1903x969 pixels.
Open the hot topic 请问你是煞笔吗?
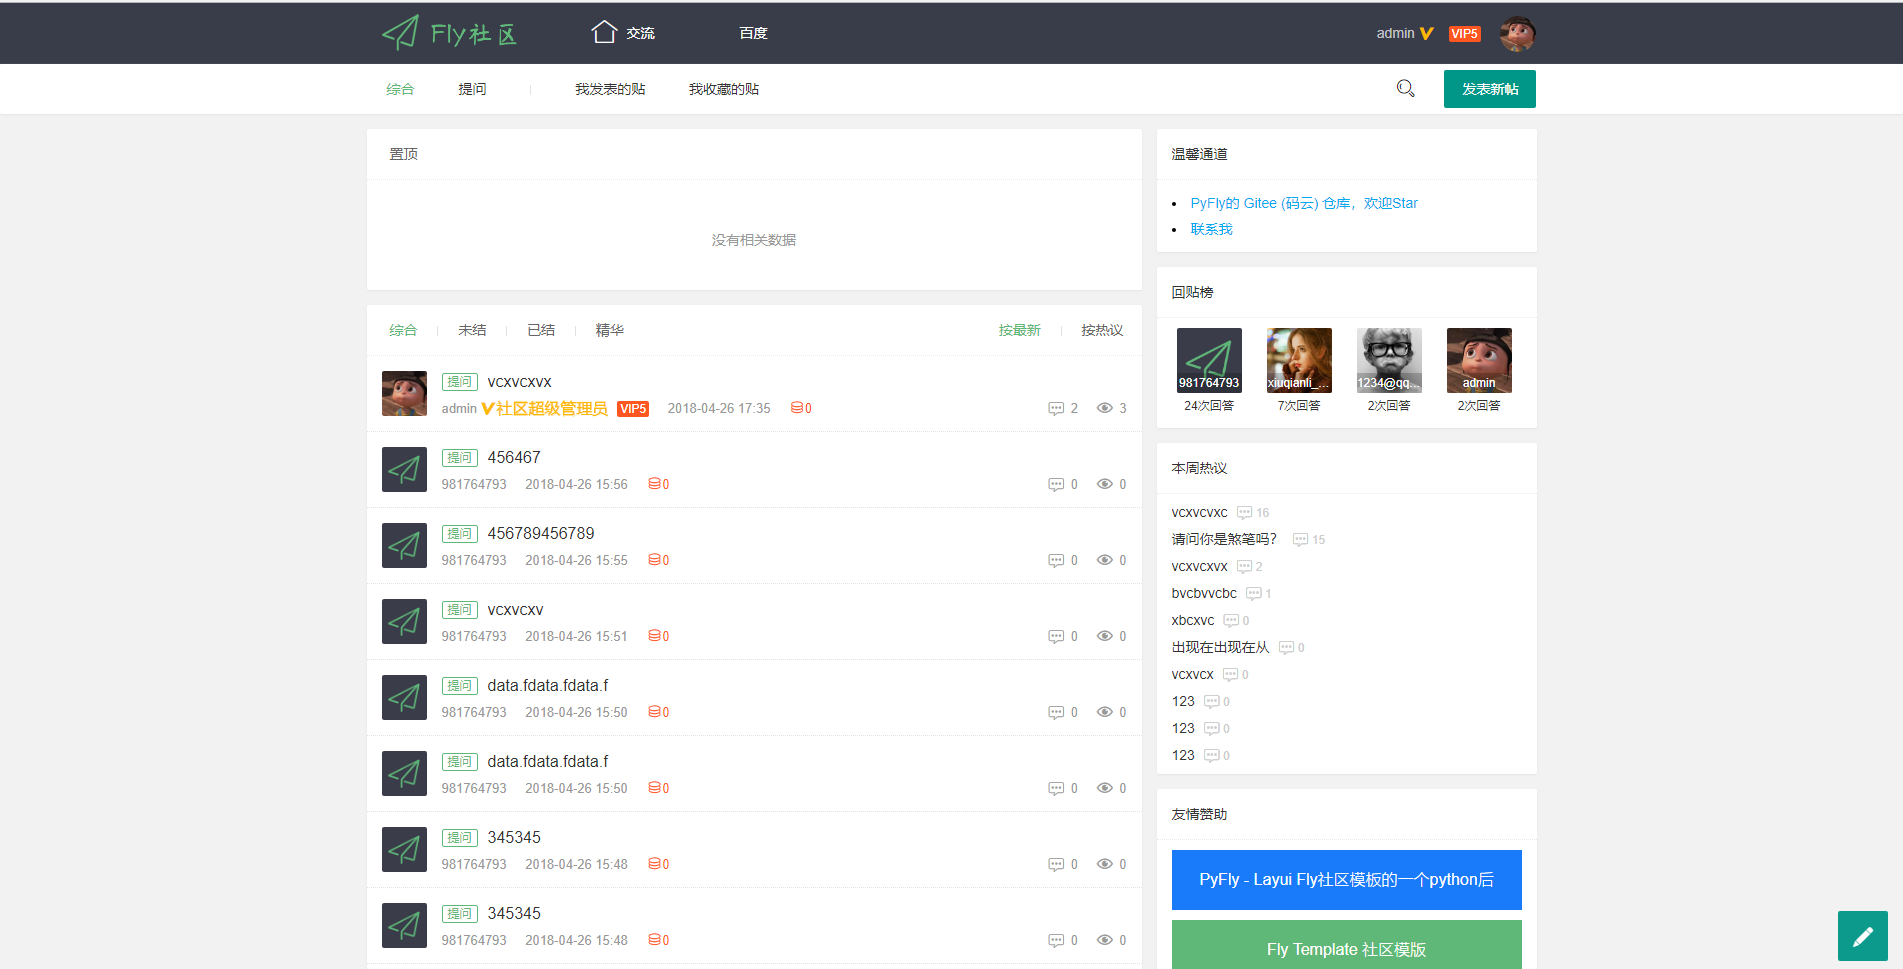1224,539
